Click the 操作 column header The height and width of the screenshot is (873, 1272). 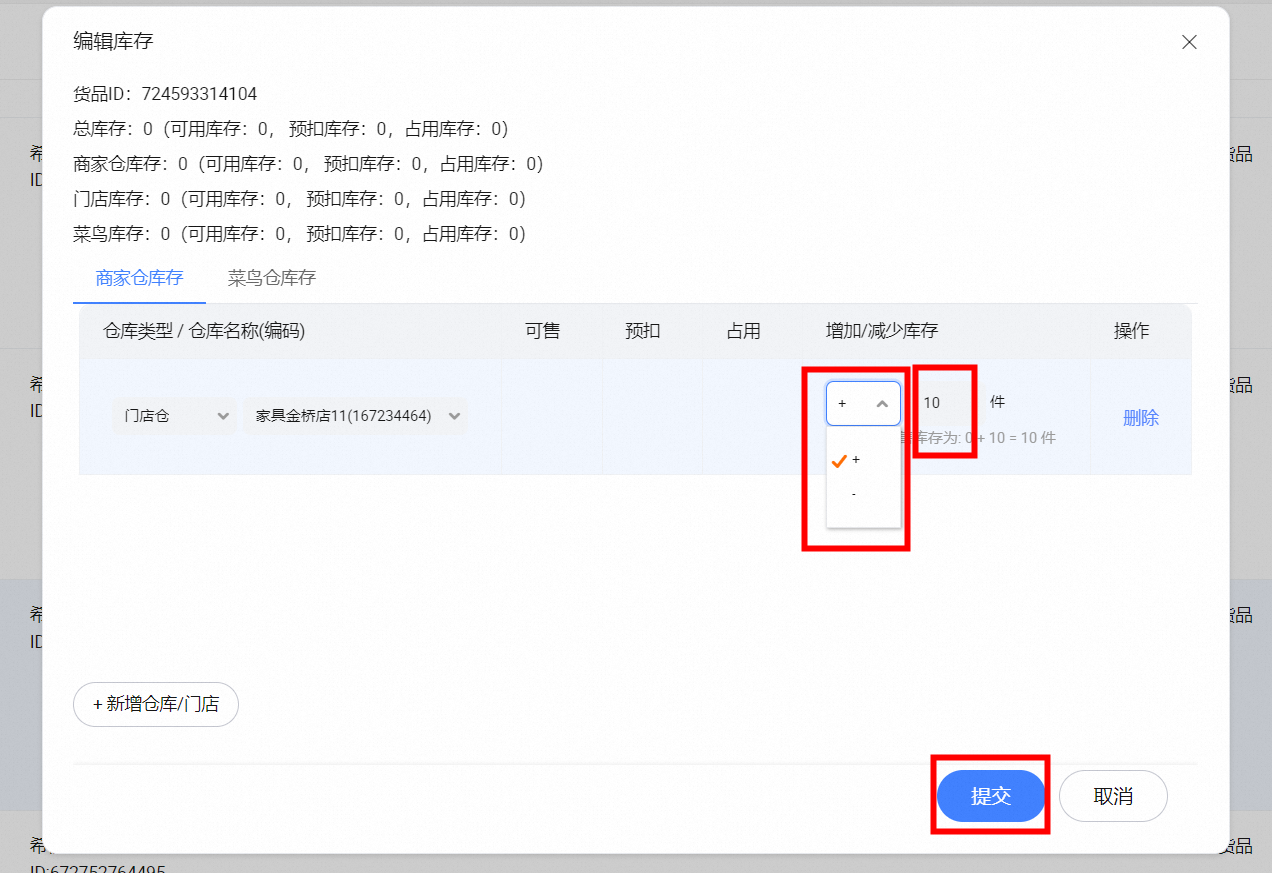coord(1132,331)
